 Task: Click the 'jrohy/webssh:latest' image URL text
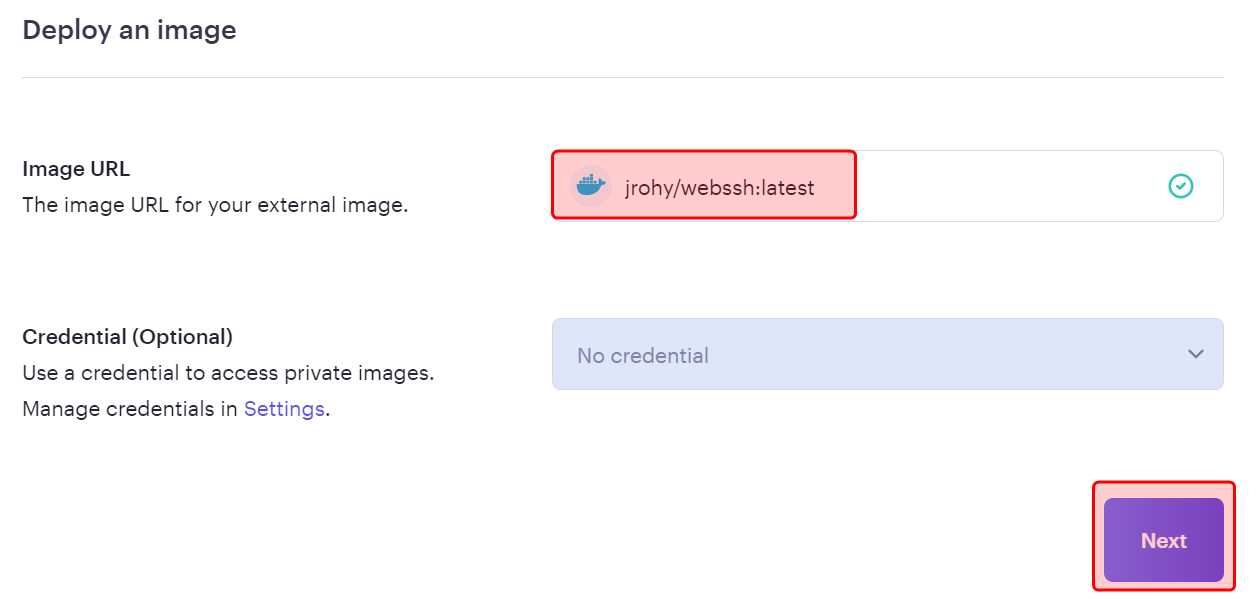[719, 187]
